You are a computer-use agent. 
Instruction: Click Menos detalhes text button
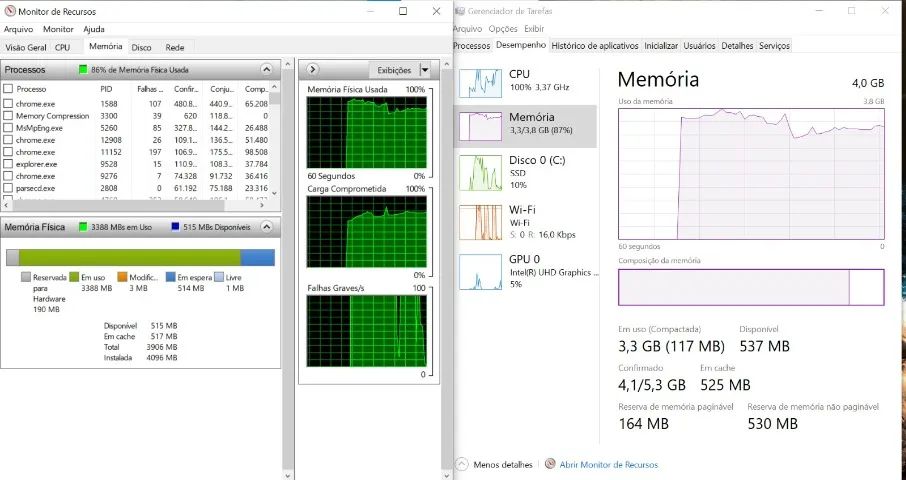coord(503,464)
